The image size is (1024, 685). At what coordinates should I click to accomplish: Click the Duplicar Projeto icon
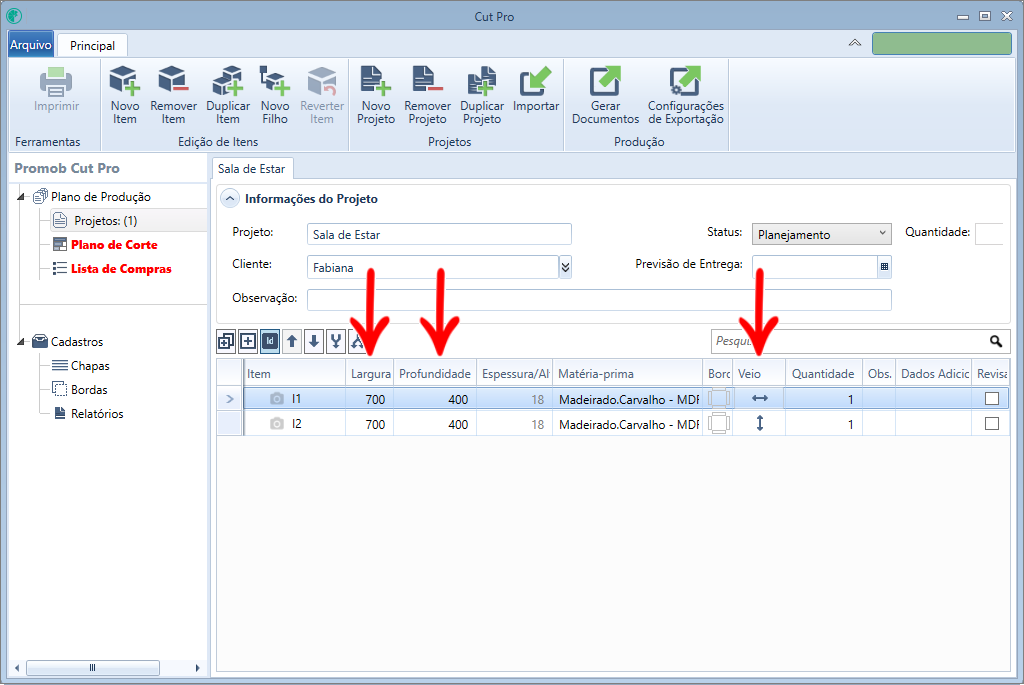(x=482, y=81)
